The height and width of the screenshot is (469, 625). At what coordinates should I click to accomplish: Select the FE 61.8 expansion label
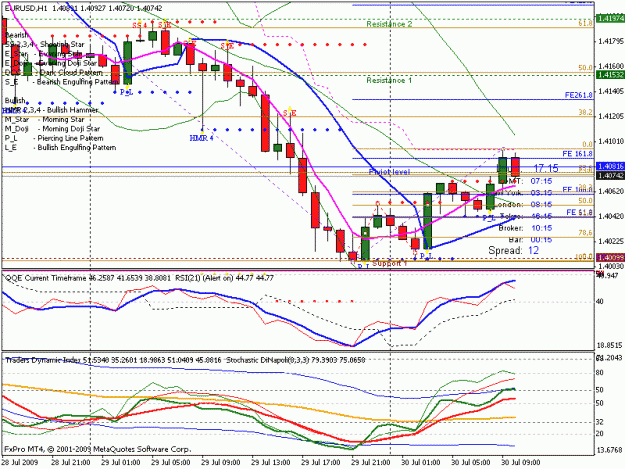[x=580, y=212]
